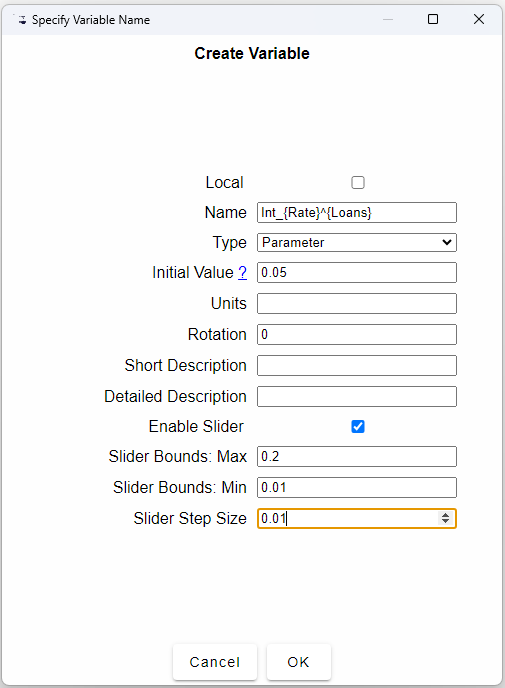Click the Slider Bounds: Min field
Image resolution: width=505 pixels, height=688 pixels.
pos(357,487)
